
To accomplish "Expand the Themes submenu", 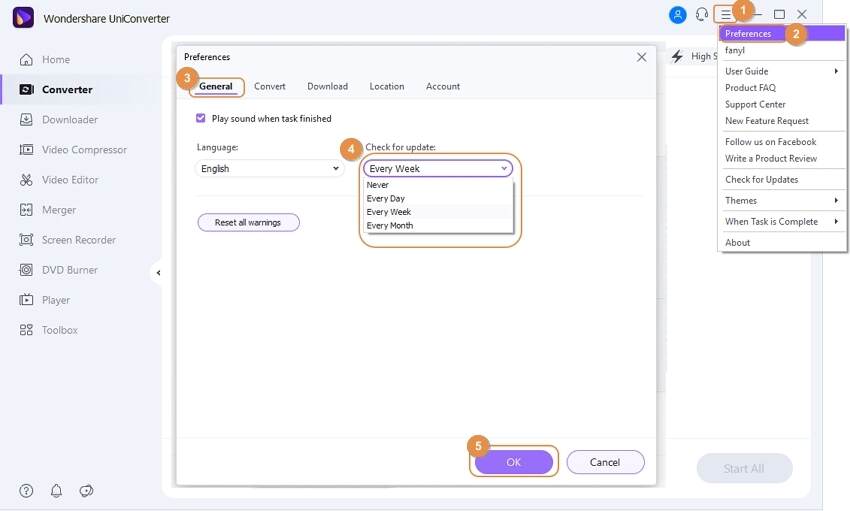I will click(780, 201).
